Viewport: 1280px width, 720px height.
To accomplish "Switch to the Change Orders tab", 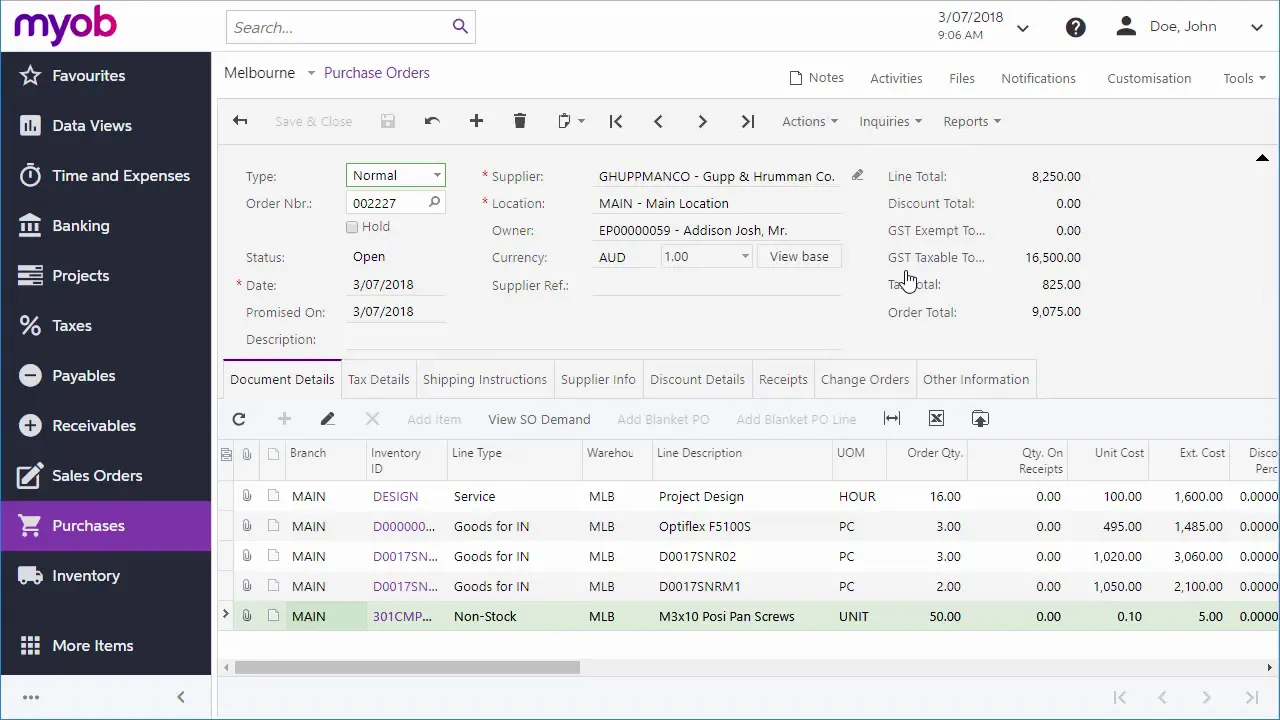I will (865, 379).
